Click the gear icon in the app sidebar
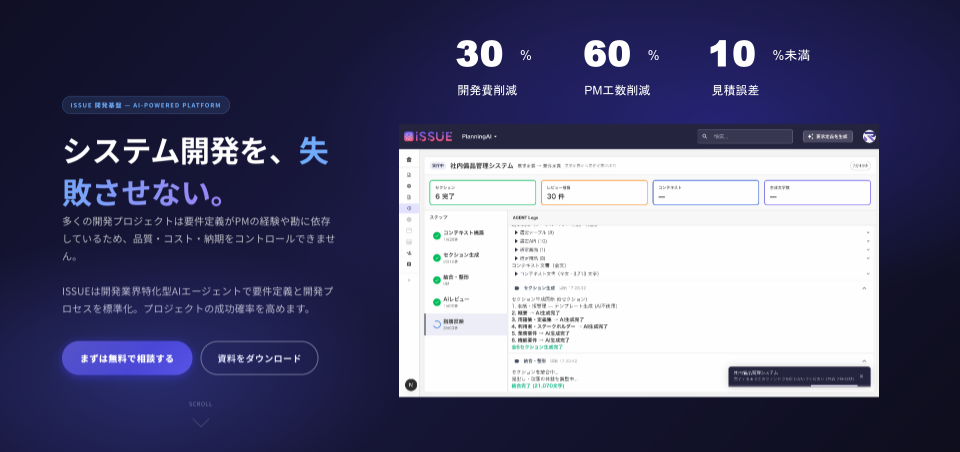Image resolution: width=960 pixels, height=452 pixels. (x=409, y=219)
